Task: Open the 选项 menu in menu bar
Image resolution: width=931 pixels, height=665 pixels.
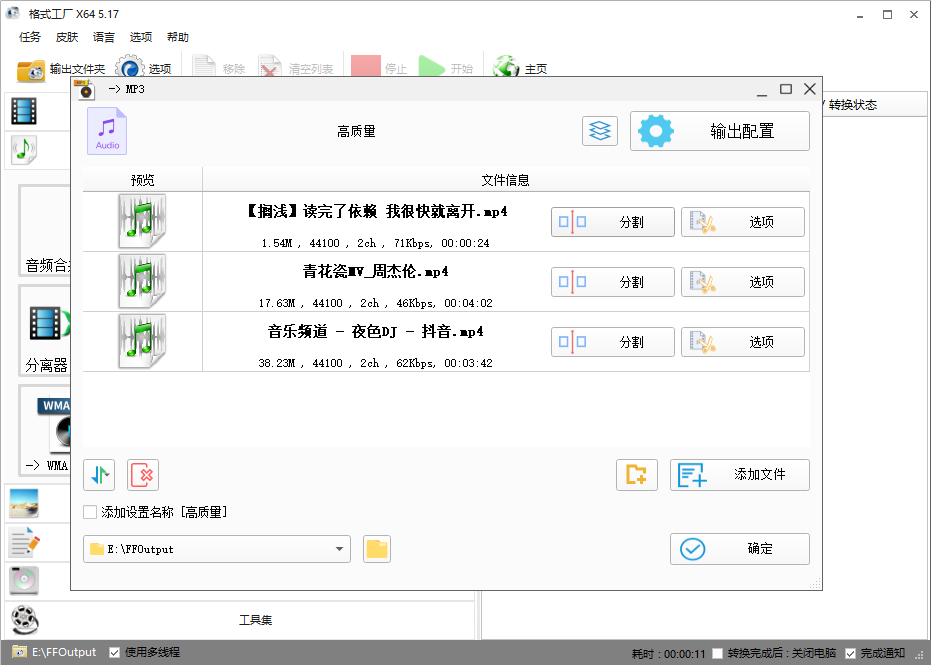Action: click(140, 37)
